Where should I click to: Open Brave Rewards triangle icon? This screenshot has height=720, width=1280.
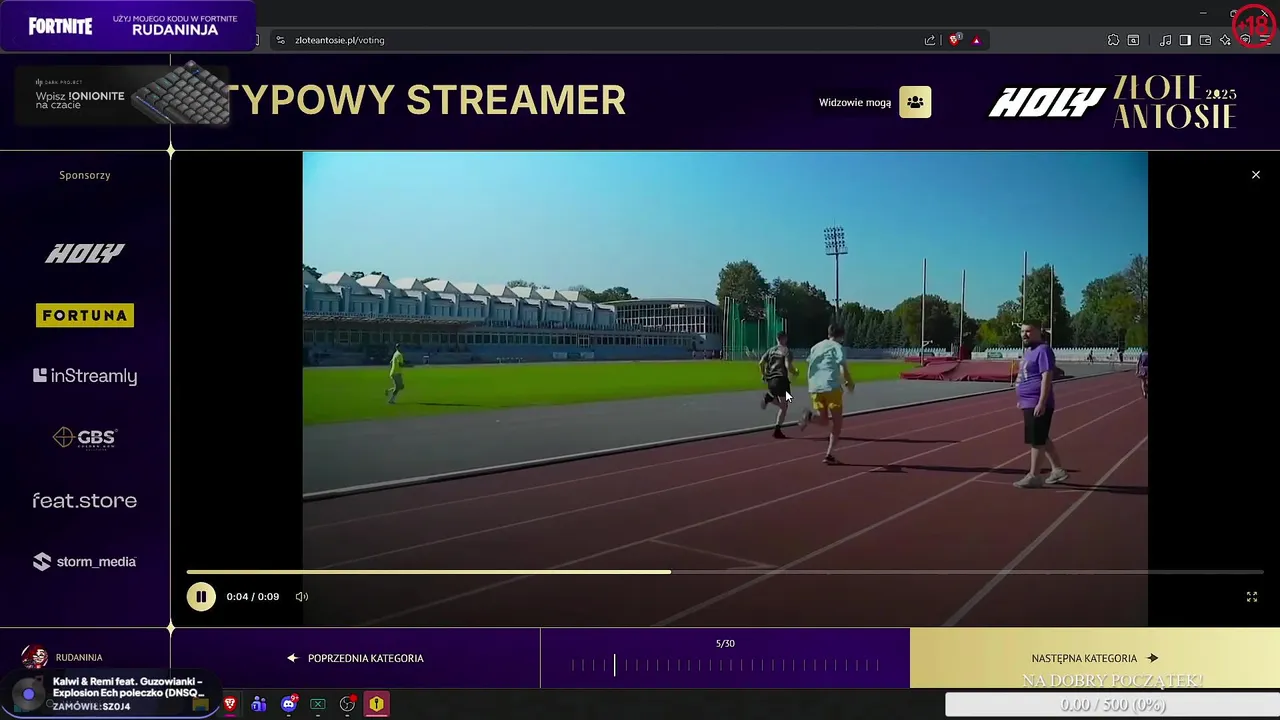point(976,40)
